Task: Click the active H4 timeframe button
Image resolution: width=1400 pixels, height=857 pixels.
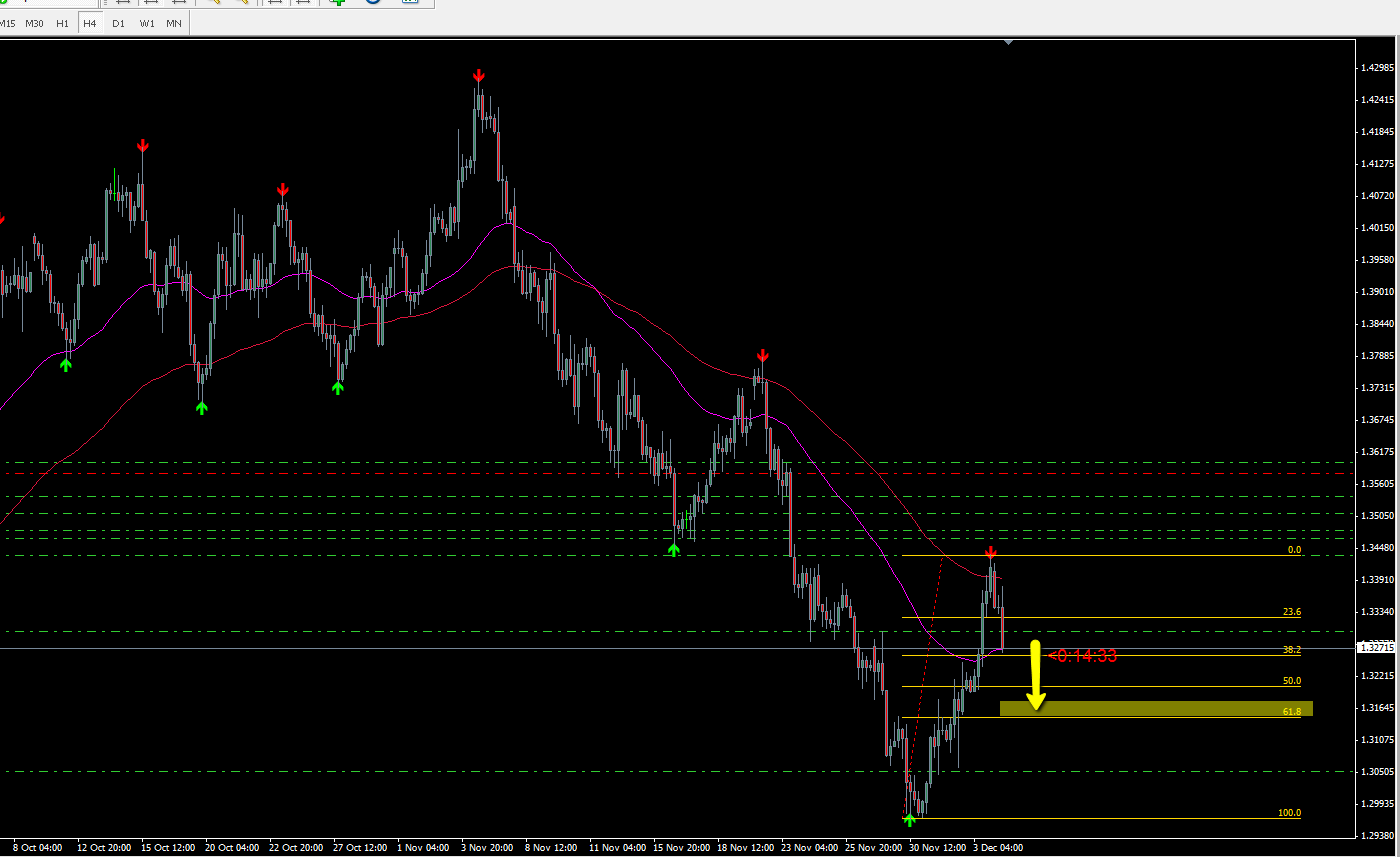Action: (x=90, y=23)
